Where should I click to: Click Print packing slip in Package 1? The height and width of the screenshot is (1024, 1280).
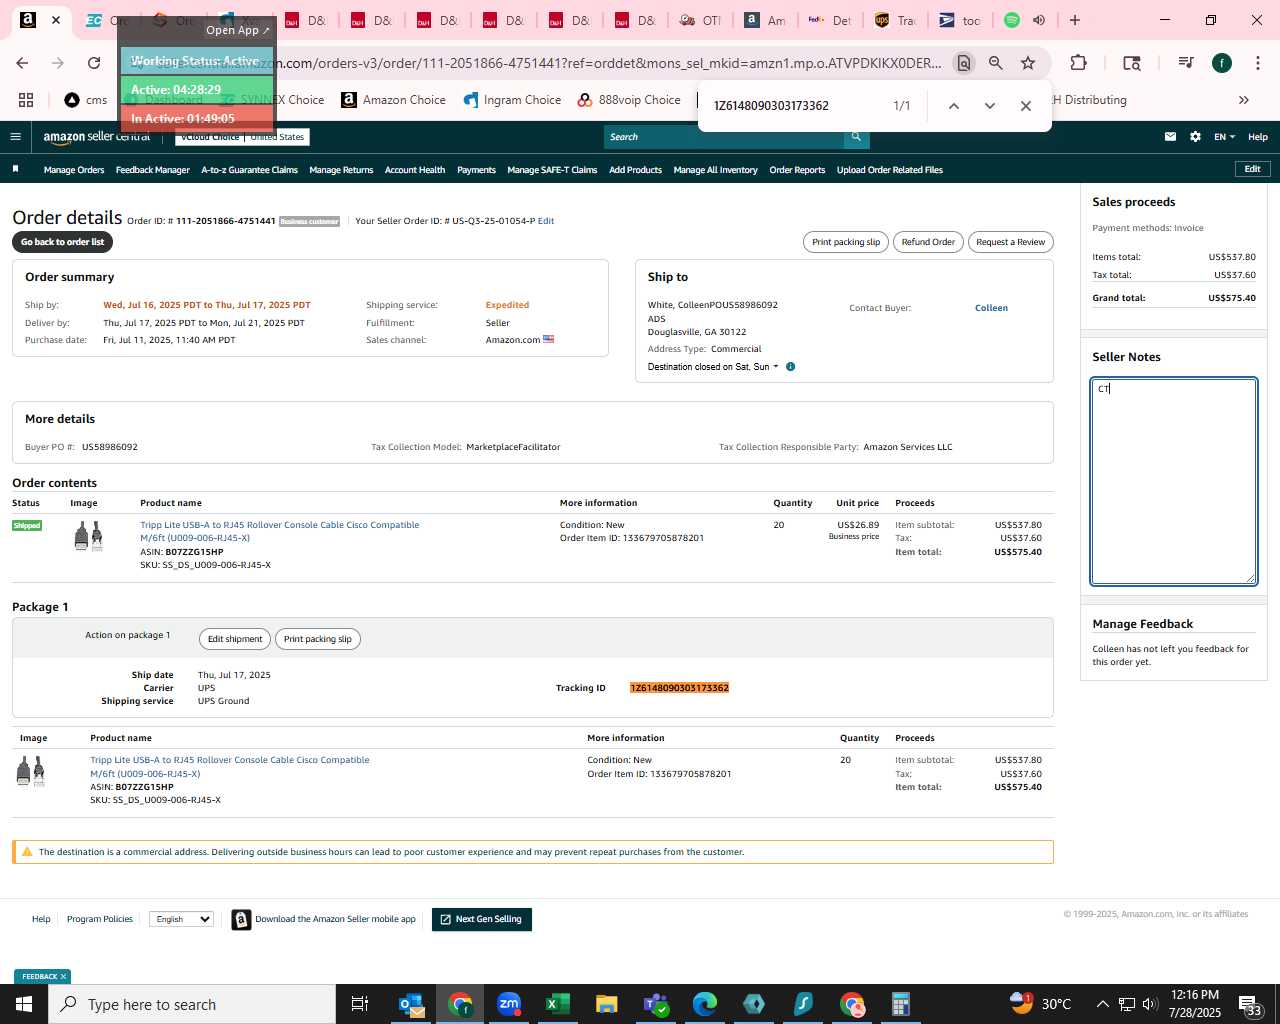click(318, 639)
